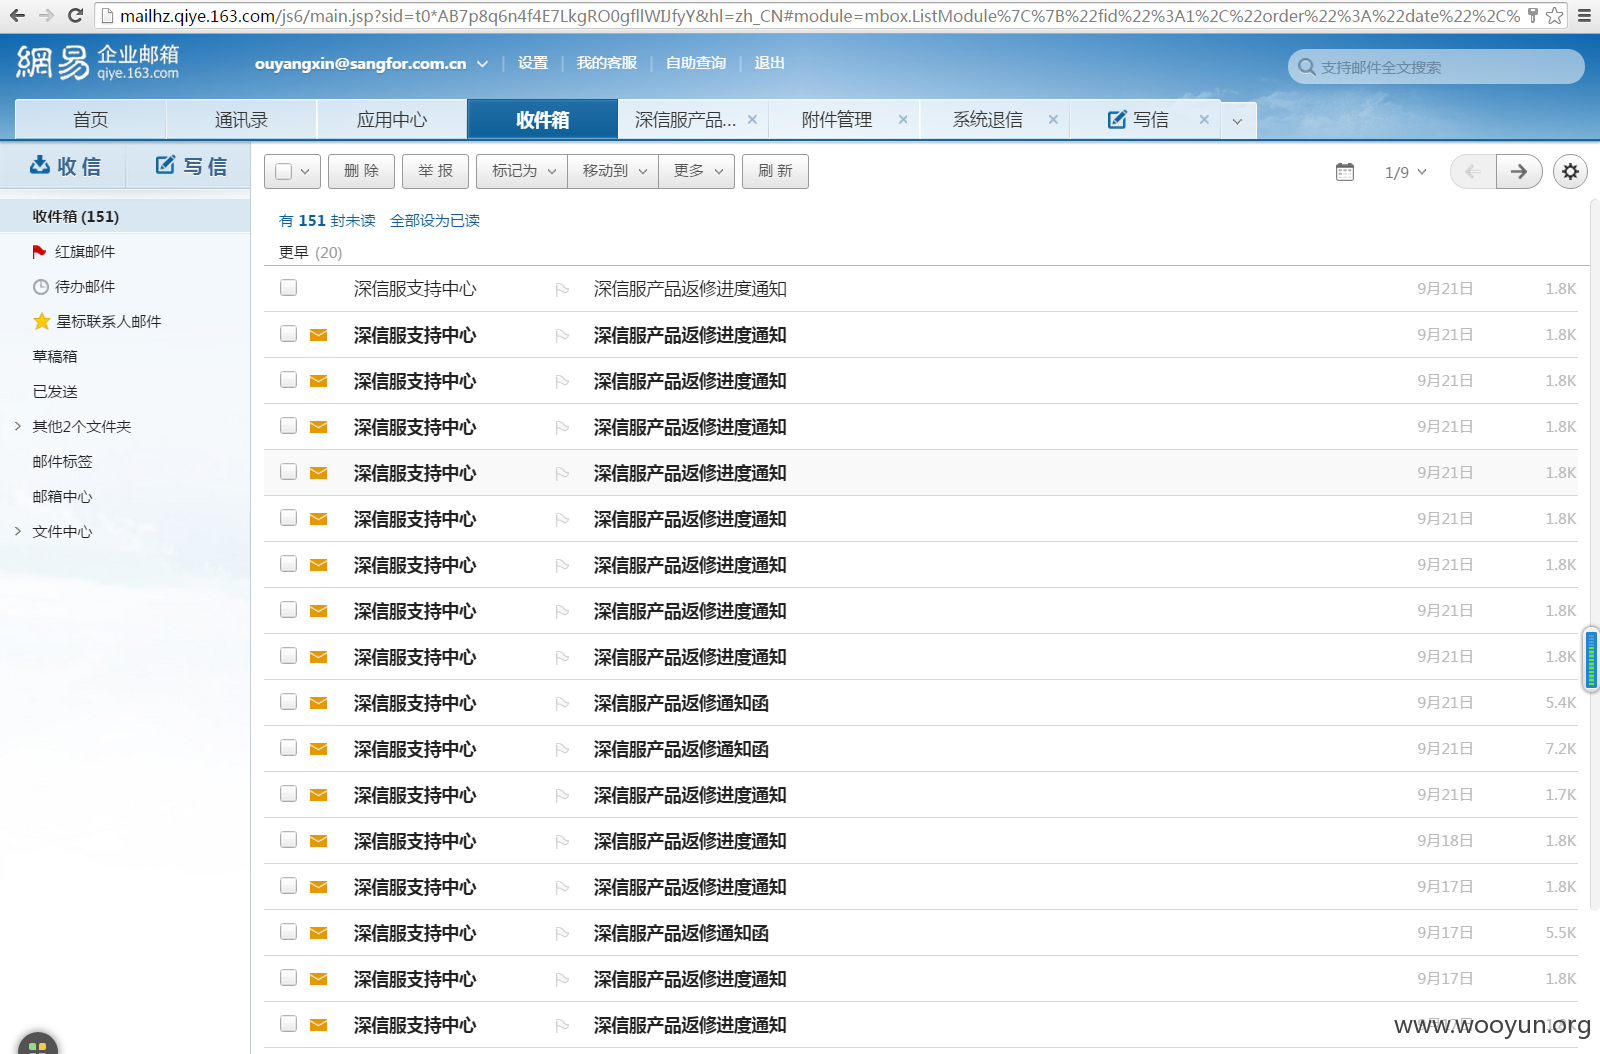
Task: Open the mailbox settings gear icon
Action: point(1570,172)
